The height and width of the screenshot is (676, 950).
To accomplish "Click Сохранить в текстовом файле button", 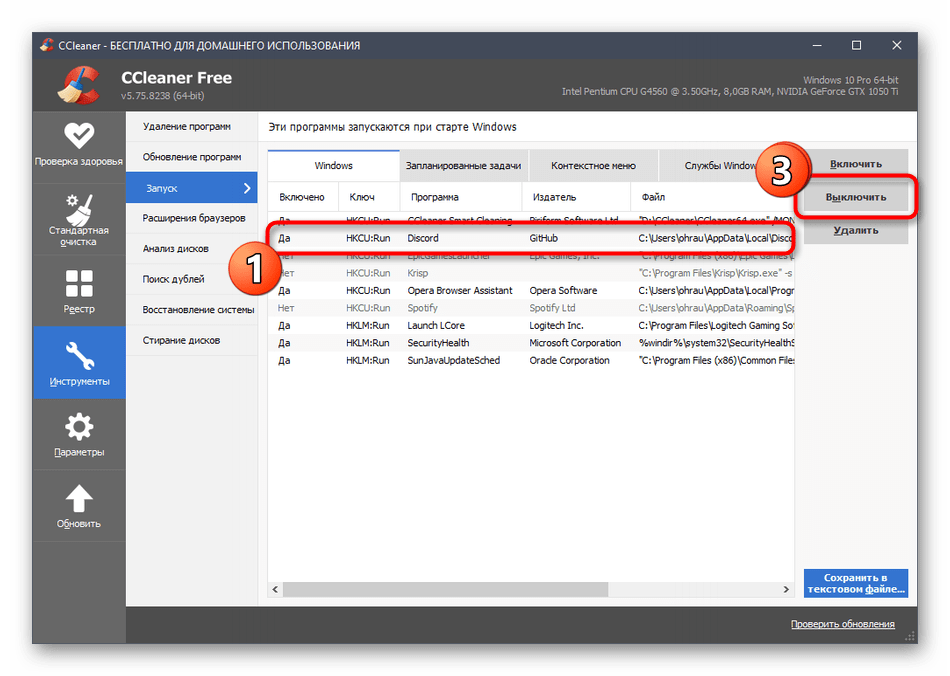I will point(855,583).
